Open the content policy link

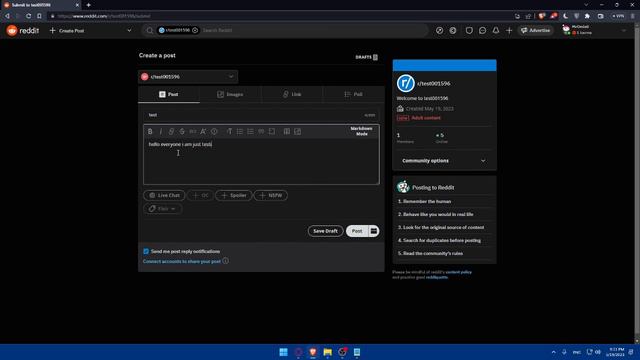pyautogui.click(x=458, y=272)
